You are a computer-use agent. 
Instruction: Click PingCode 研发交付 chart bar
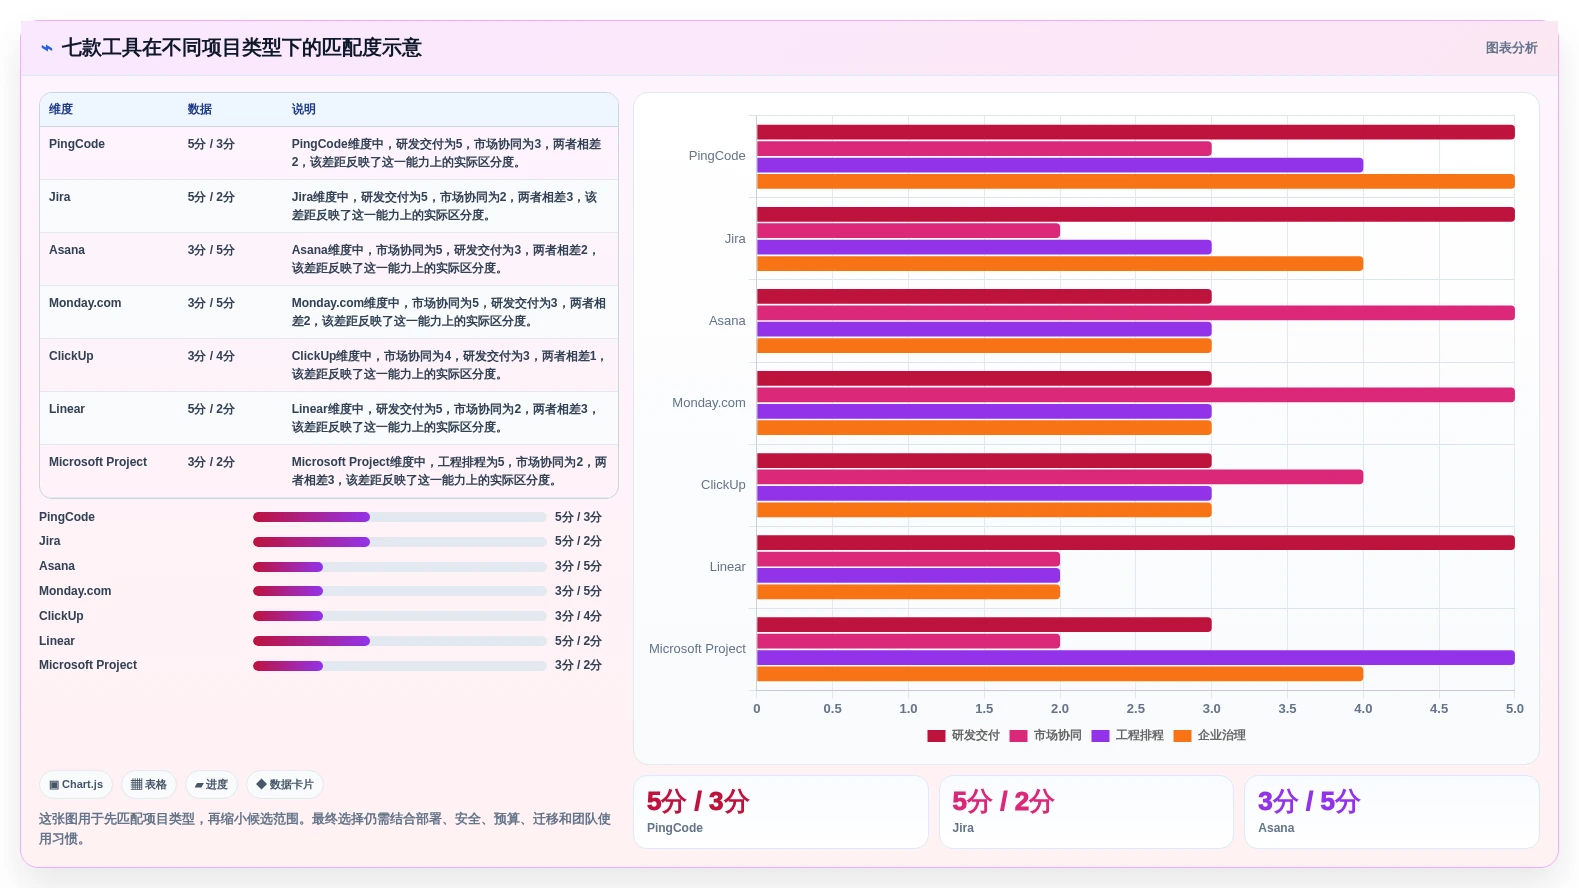pyautogui.click(x=1135, y=132)
